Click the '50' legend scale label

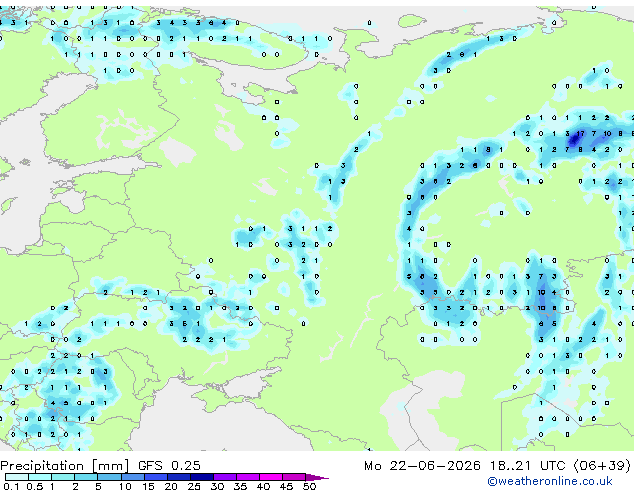[x=310, y=486]
